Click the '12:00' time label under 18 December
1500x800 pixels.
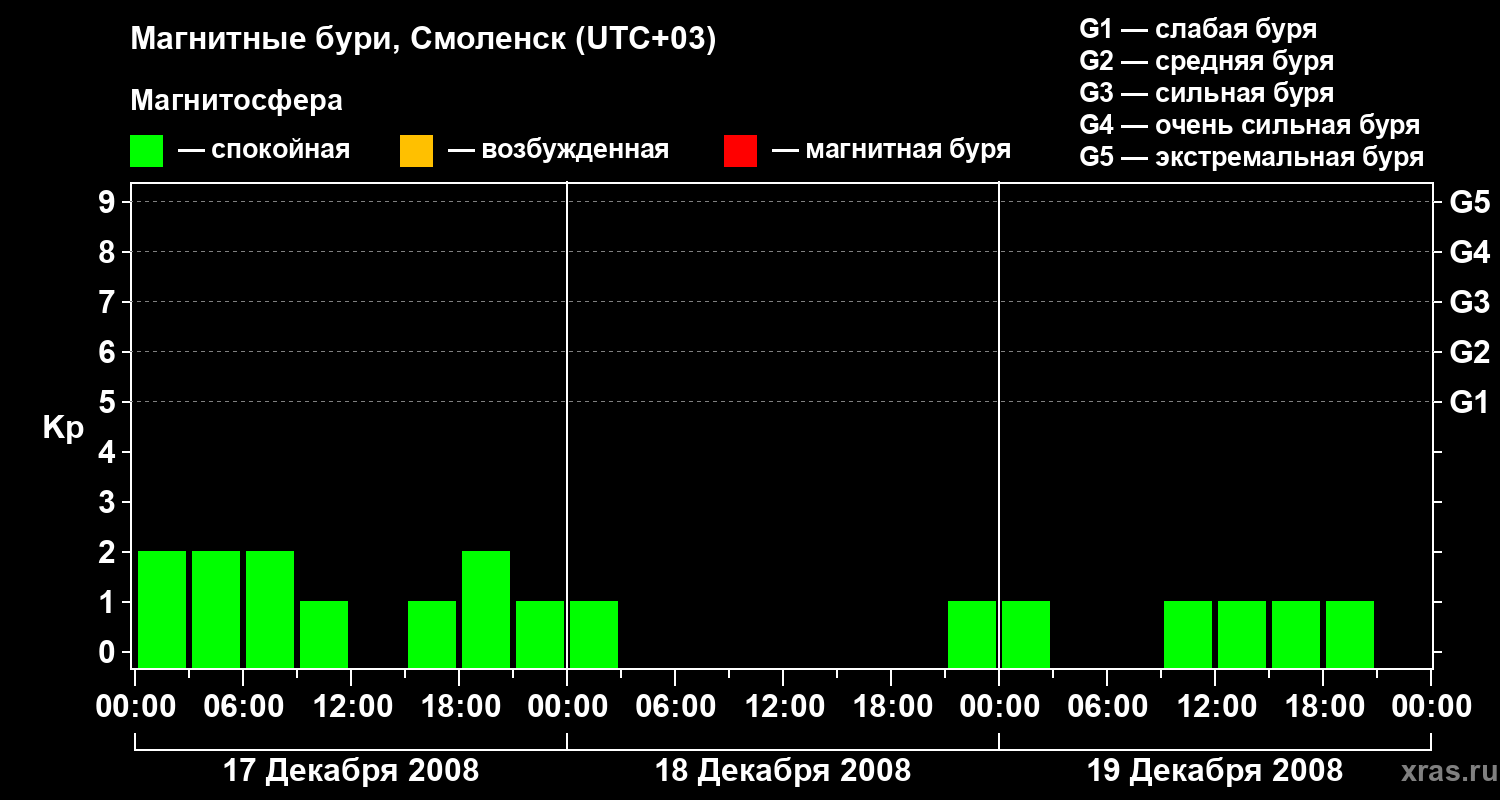click(783, 707)
